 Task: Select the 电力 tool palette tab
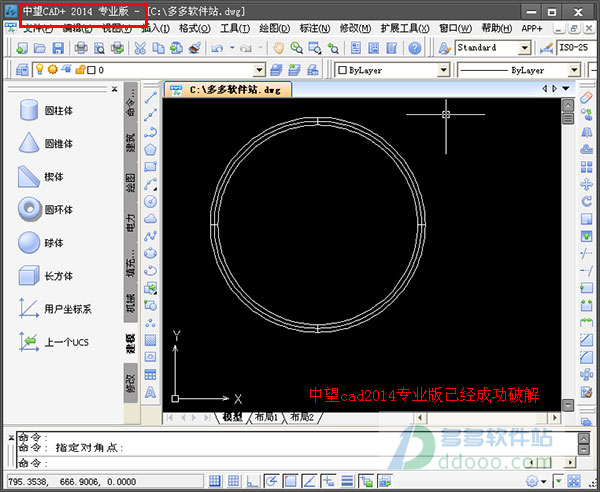click(130, 223)
